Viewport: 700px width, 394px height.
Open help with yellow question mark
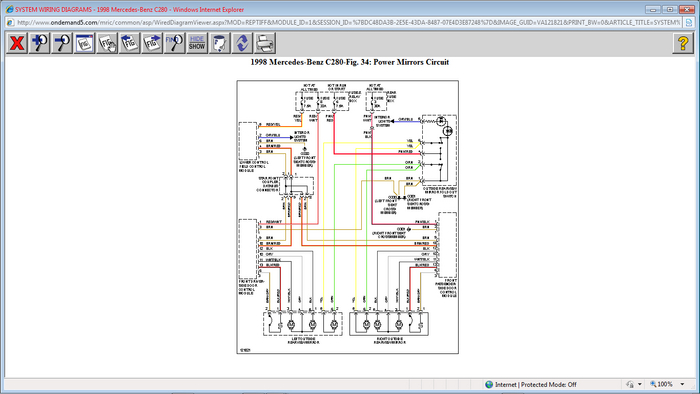(683, 43)
